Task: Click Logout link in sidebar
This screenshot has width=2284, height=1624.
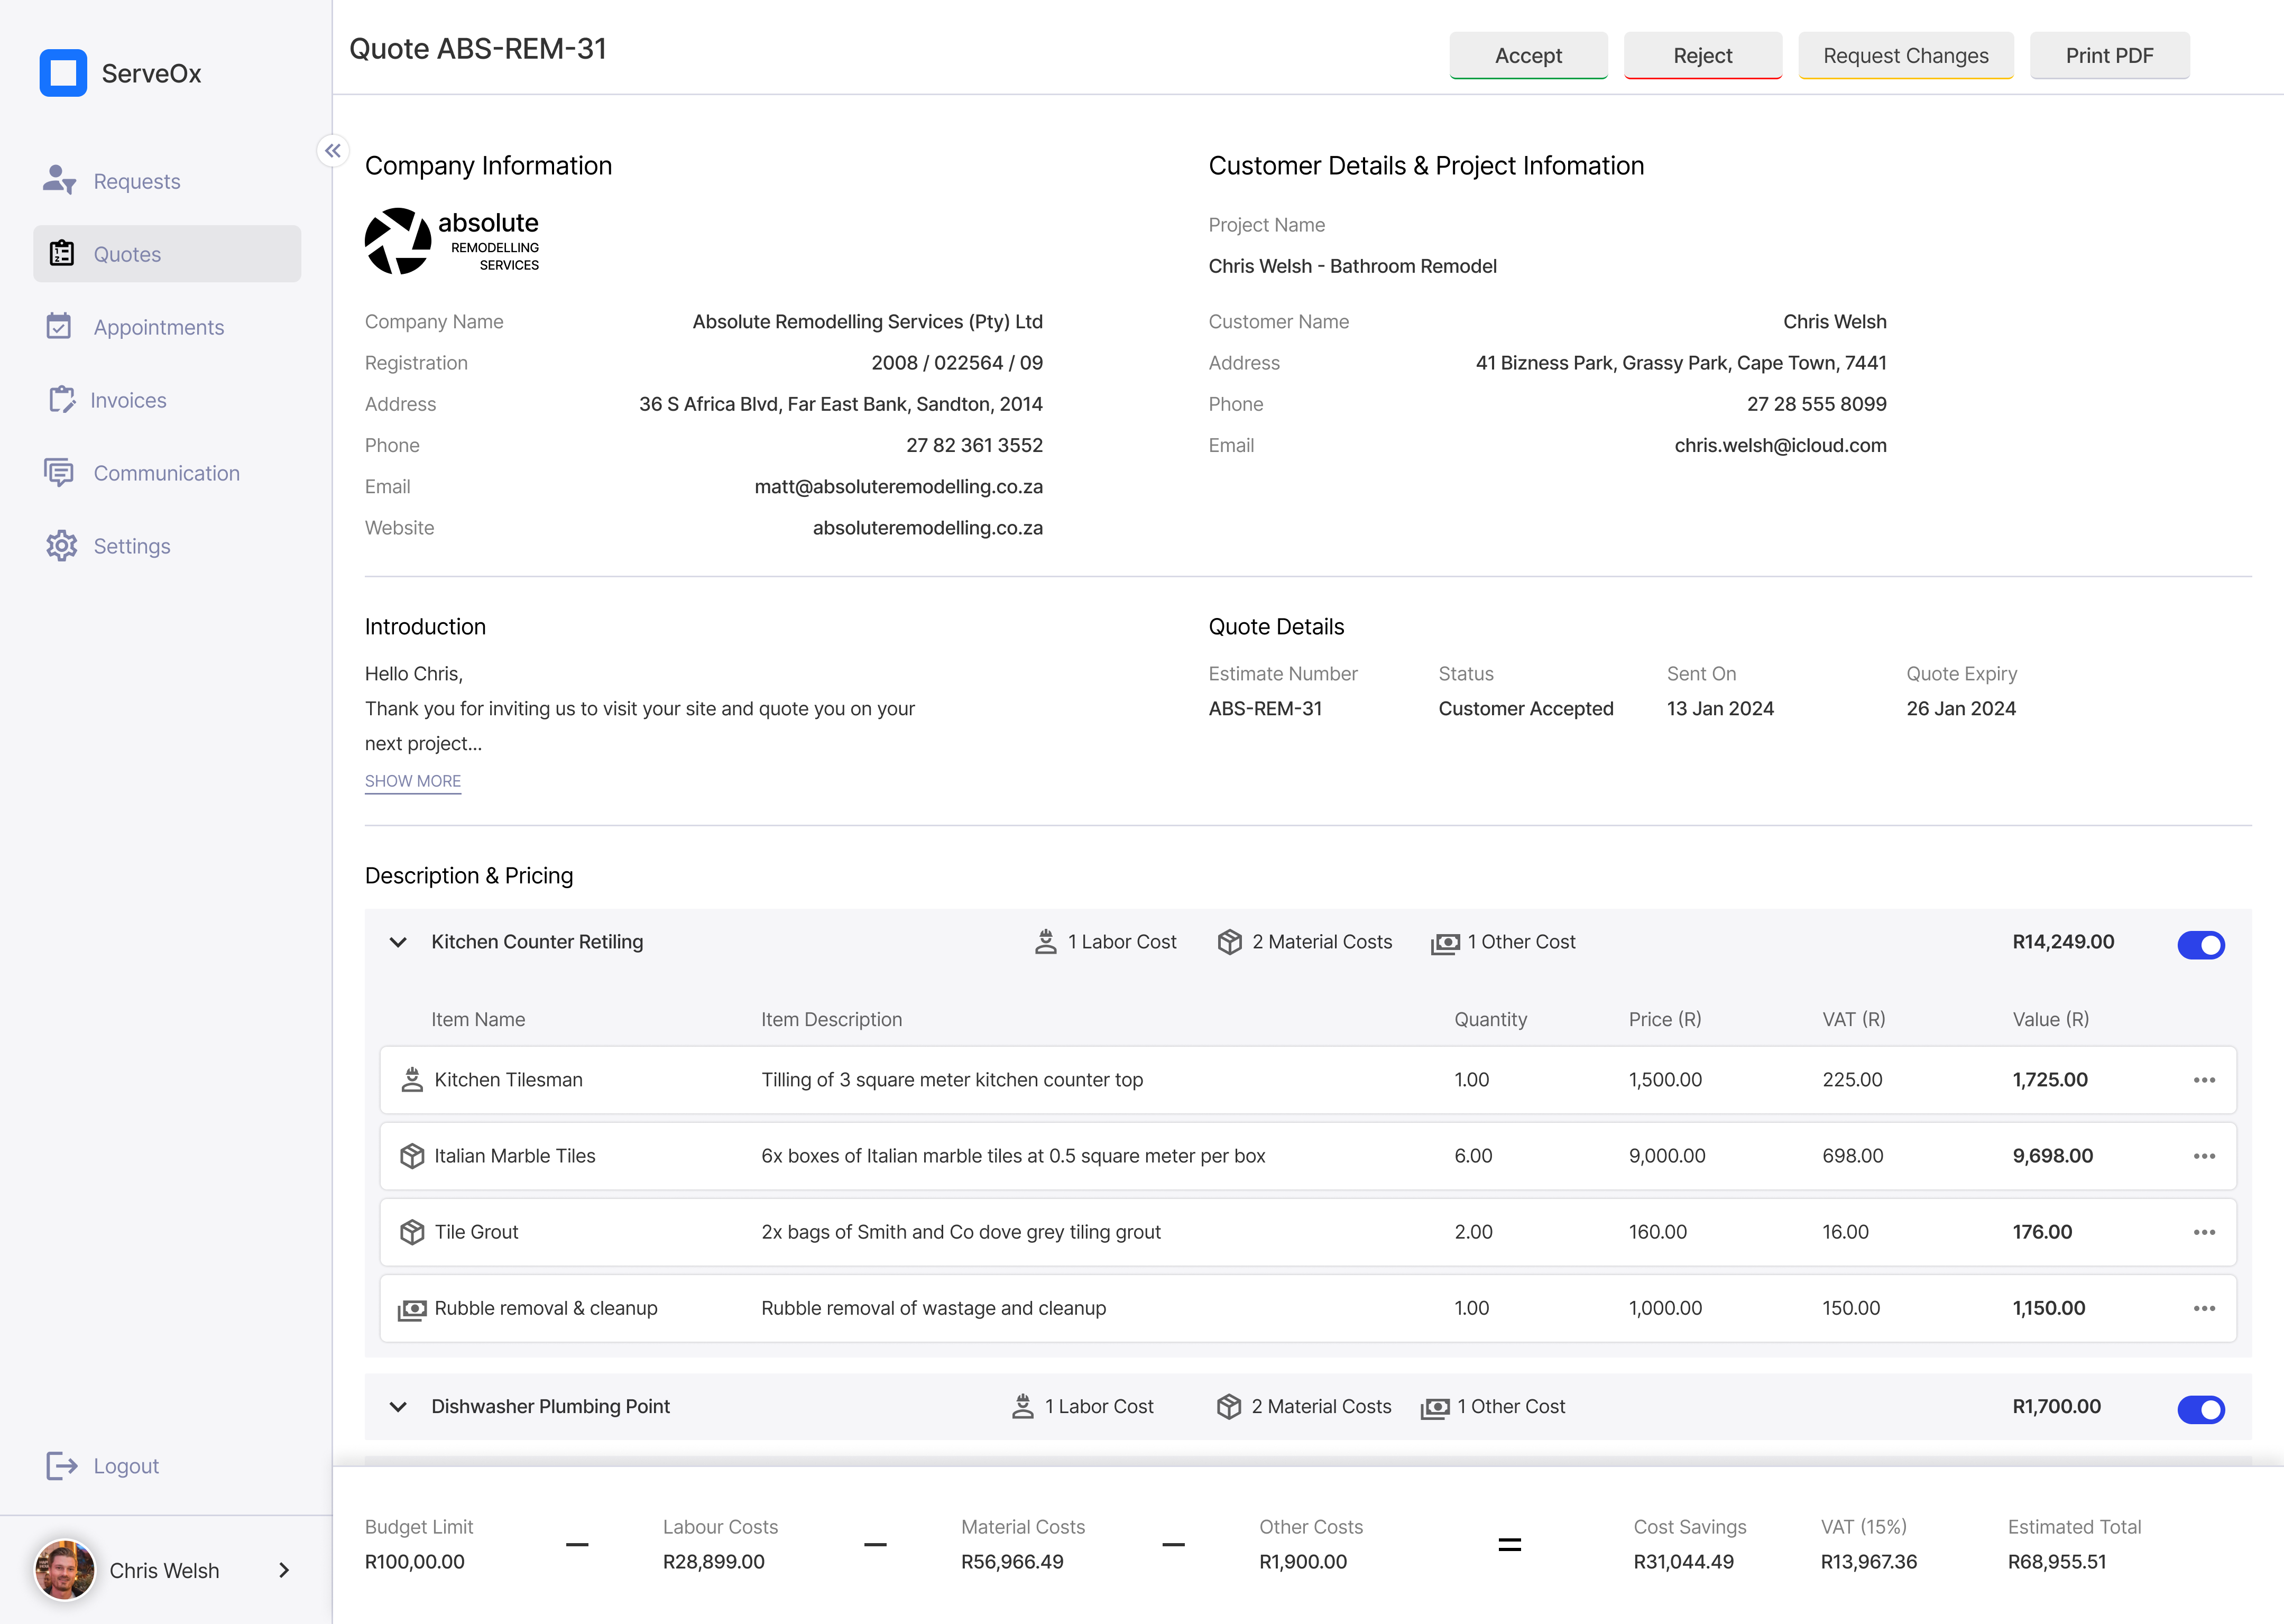Action: click(x=126, y=1466)
